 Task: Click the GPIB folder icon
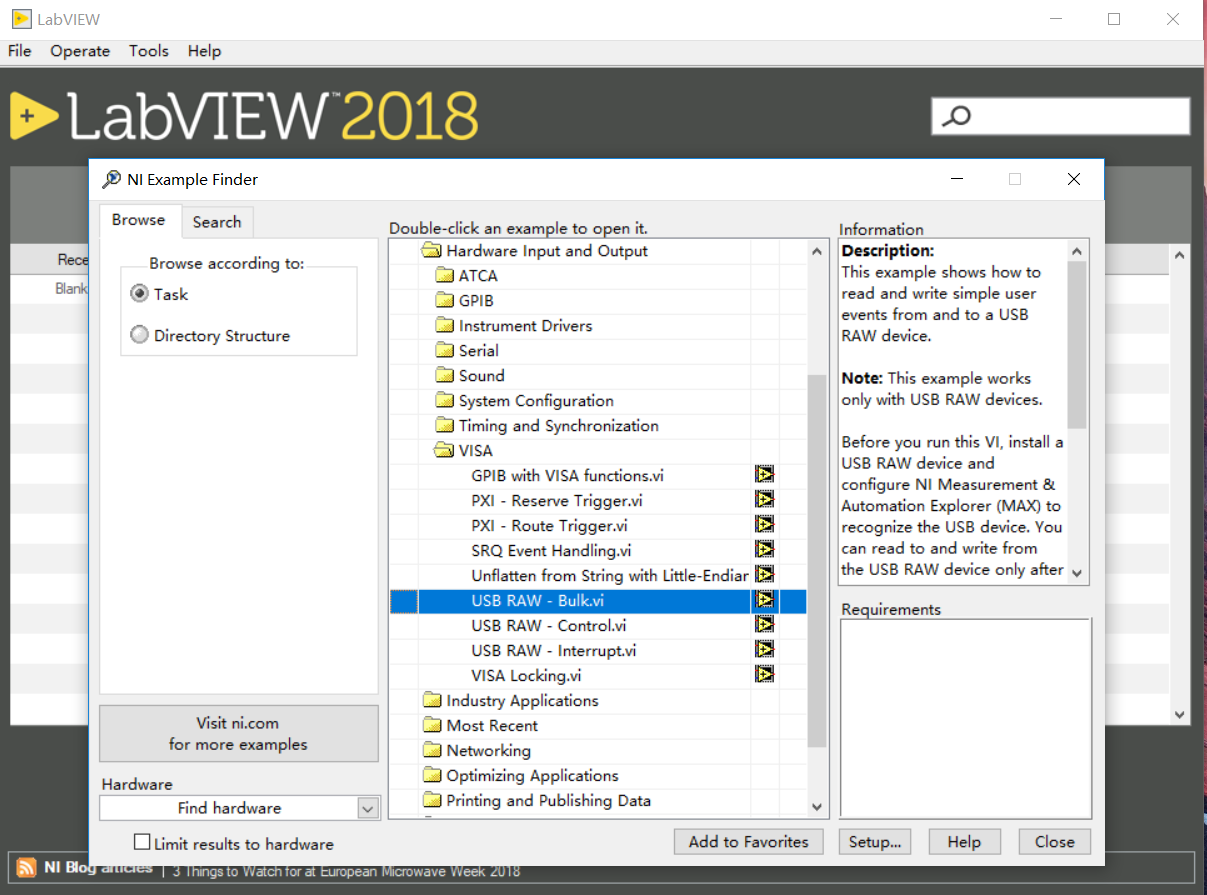coord(445,300)
